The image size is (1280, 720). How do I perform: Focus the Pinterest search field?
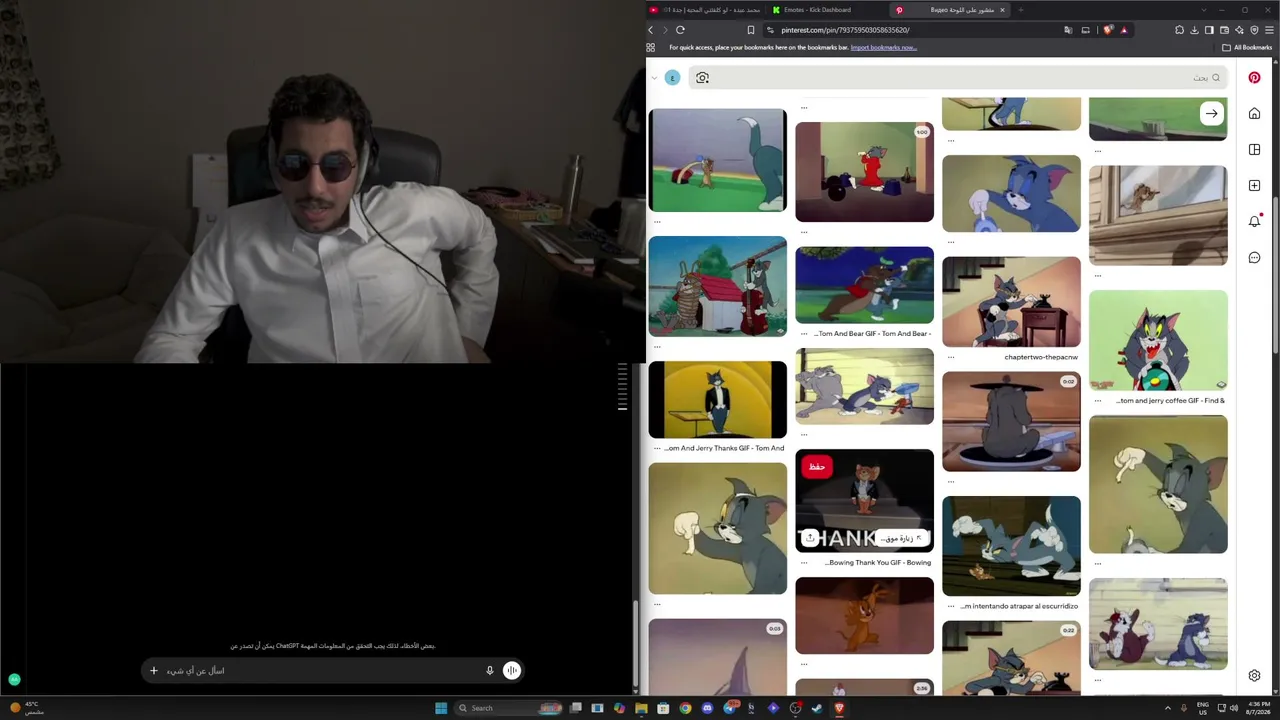[x=958, y=78]
